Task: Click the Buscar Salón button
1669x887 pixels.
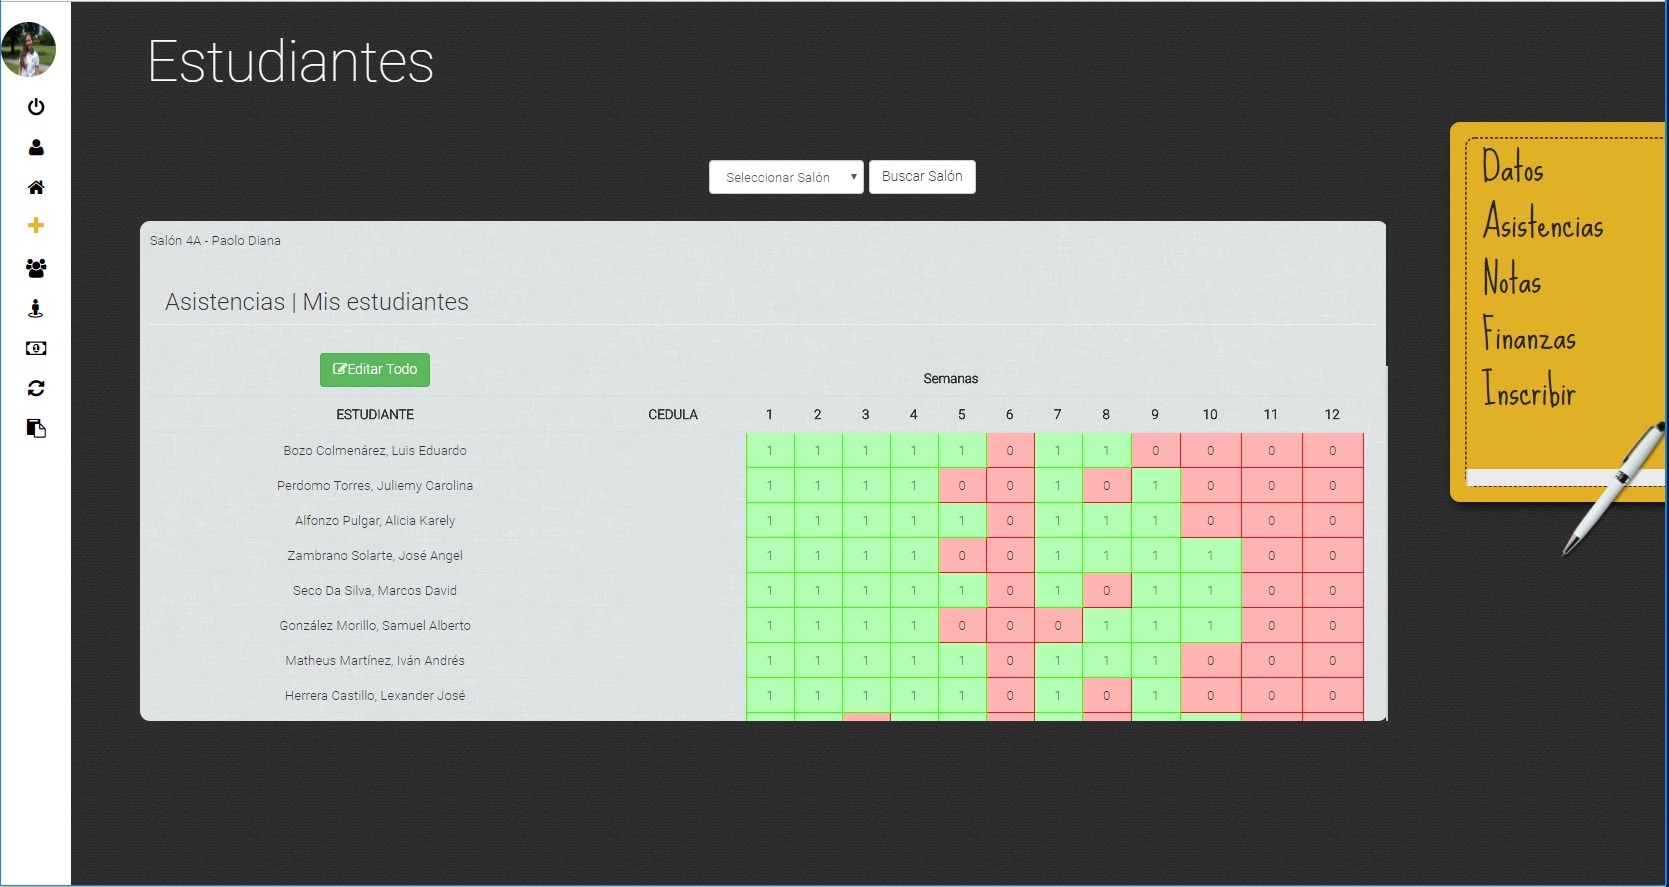Action: coord(922,176)
